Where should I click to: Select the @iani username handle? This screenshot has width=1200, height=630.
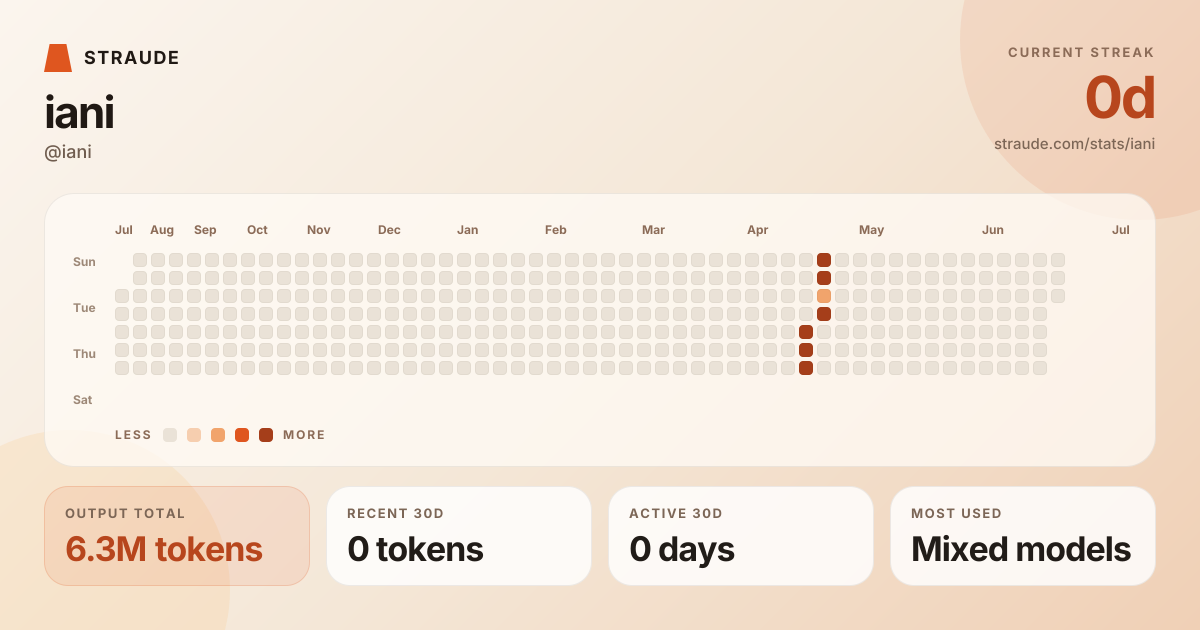pyautogui.click(x=68, y=152)
